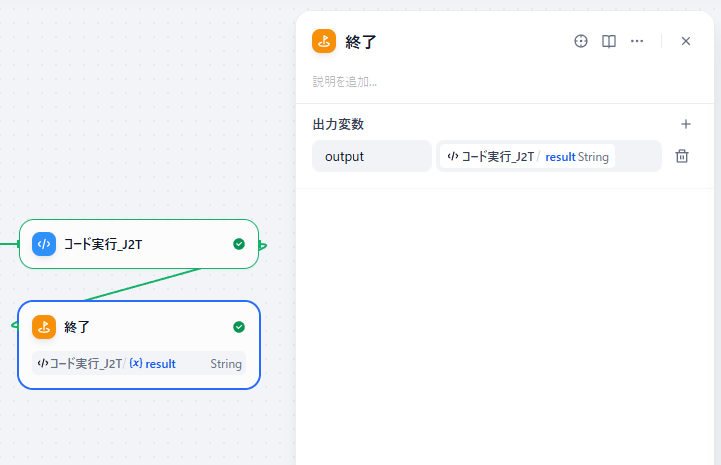Click the input handle of 終了 node
721x465 pixels.
point(15,325)
